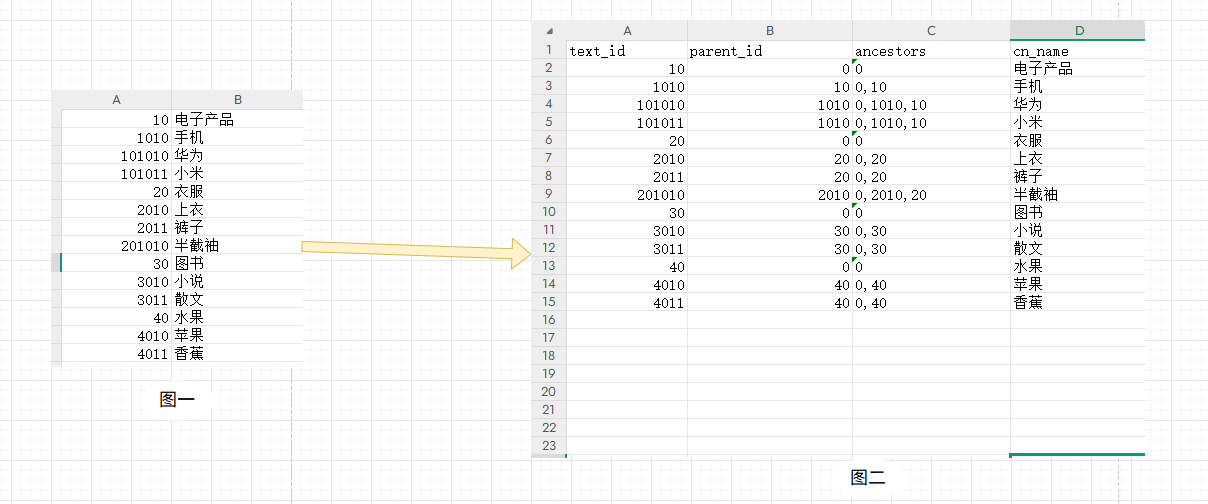Click ancestors 0,1010,10 in the 华为 row
Screen dimensions: 1208x504
click(x=931, y=104)
